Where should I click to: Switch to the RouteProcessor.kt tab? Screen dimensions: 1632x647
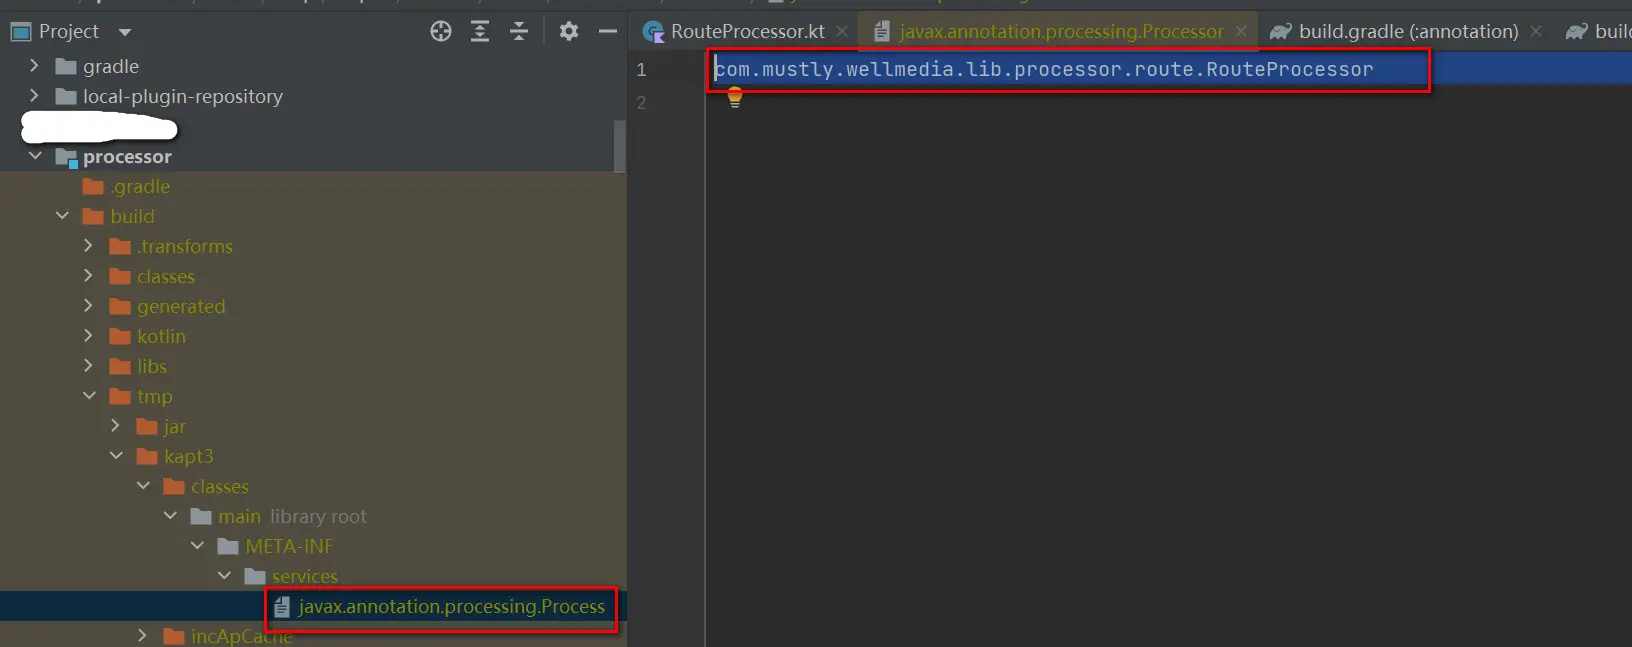[747, 32]
